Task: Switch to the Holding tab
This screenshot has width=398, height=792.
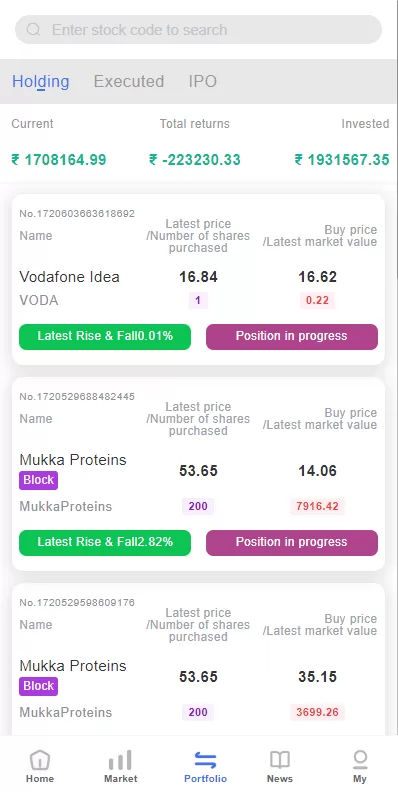Action: [x=41, y=81]
